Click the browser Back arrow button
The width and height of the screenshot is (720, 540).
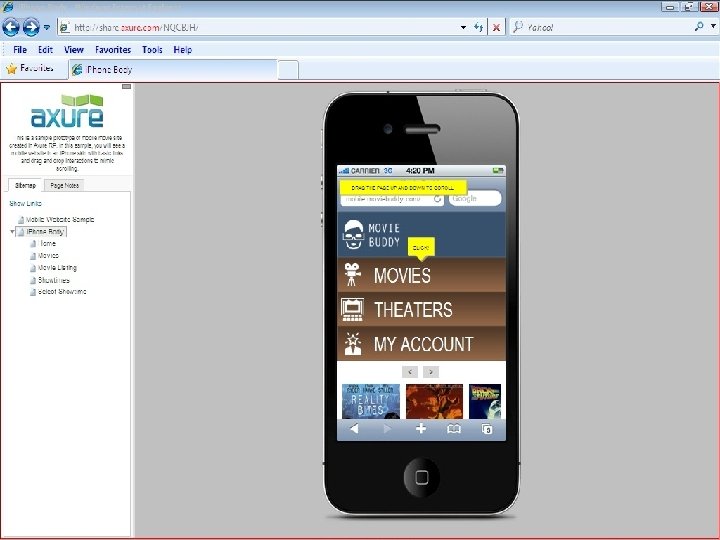coord(11,27)
